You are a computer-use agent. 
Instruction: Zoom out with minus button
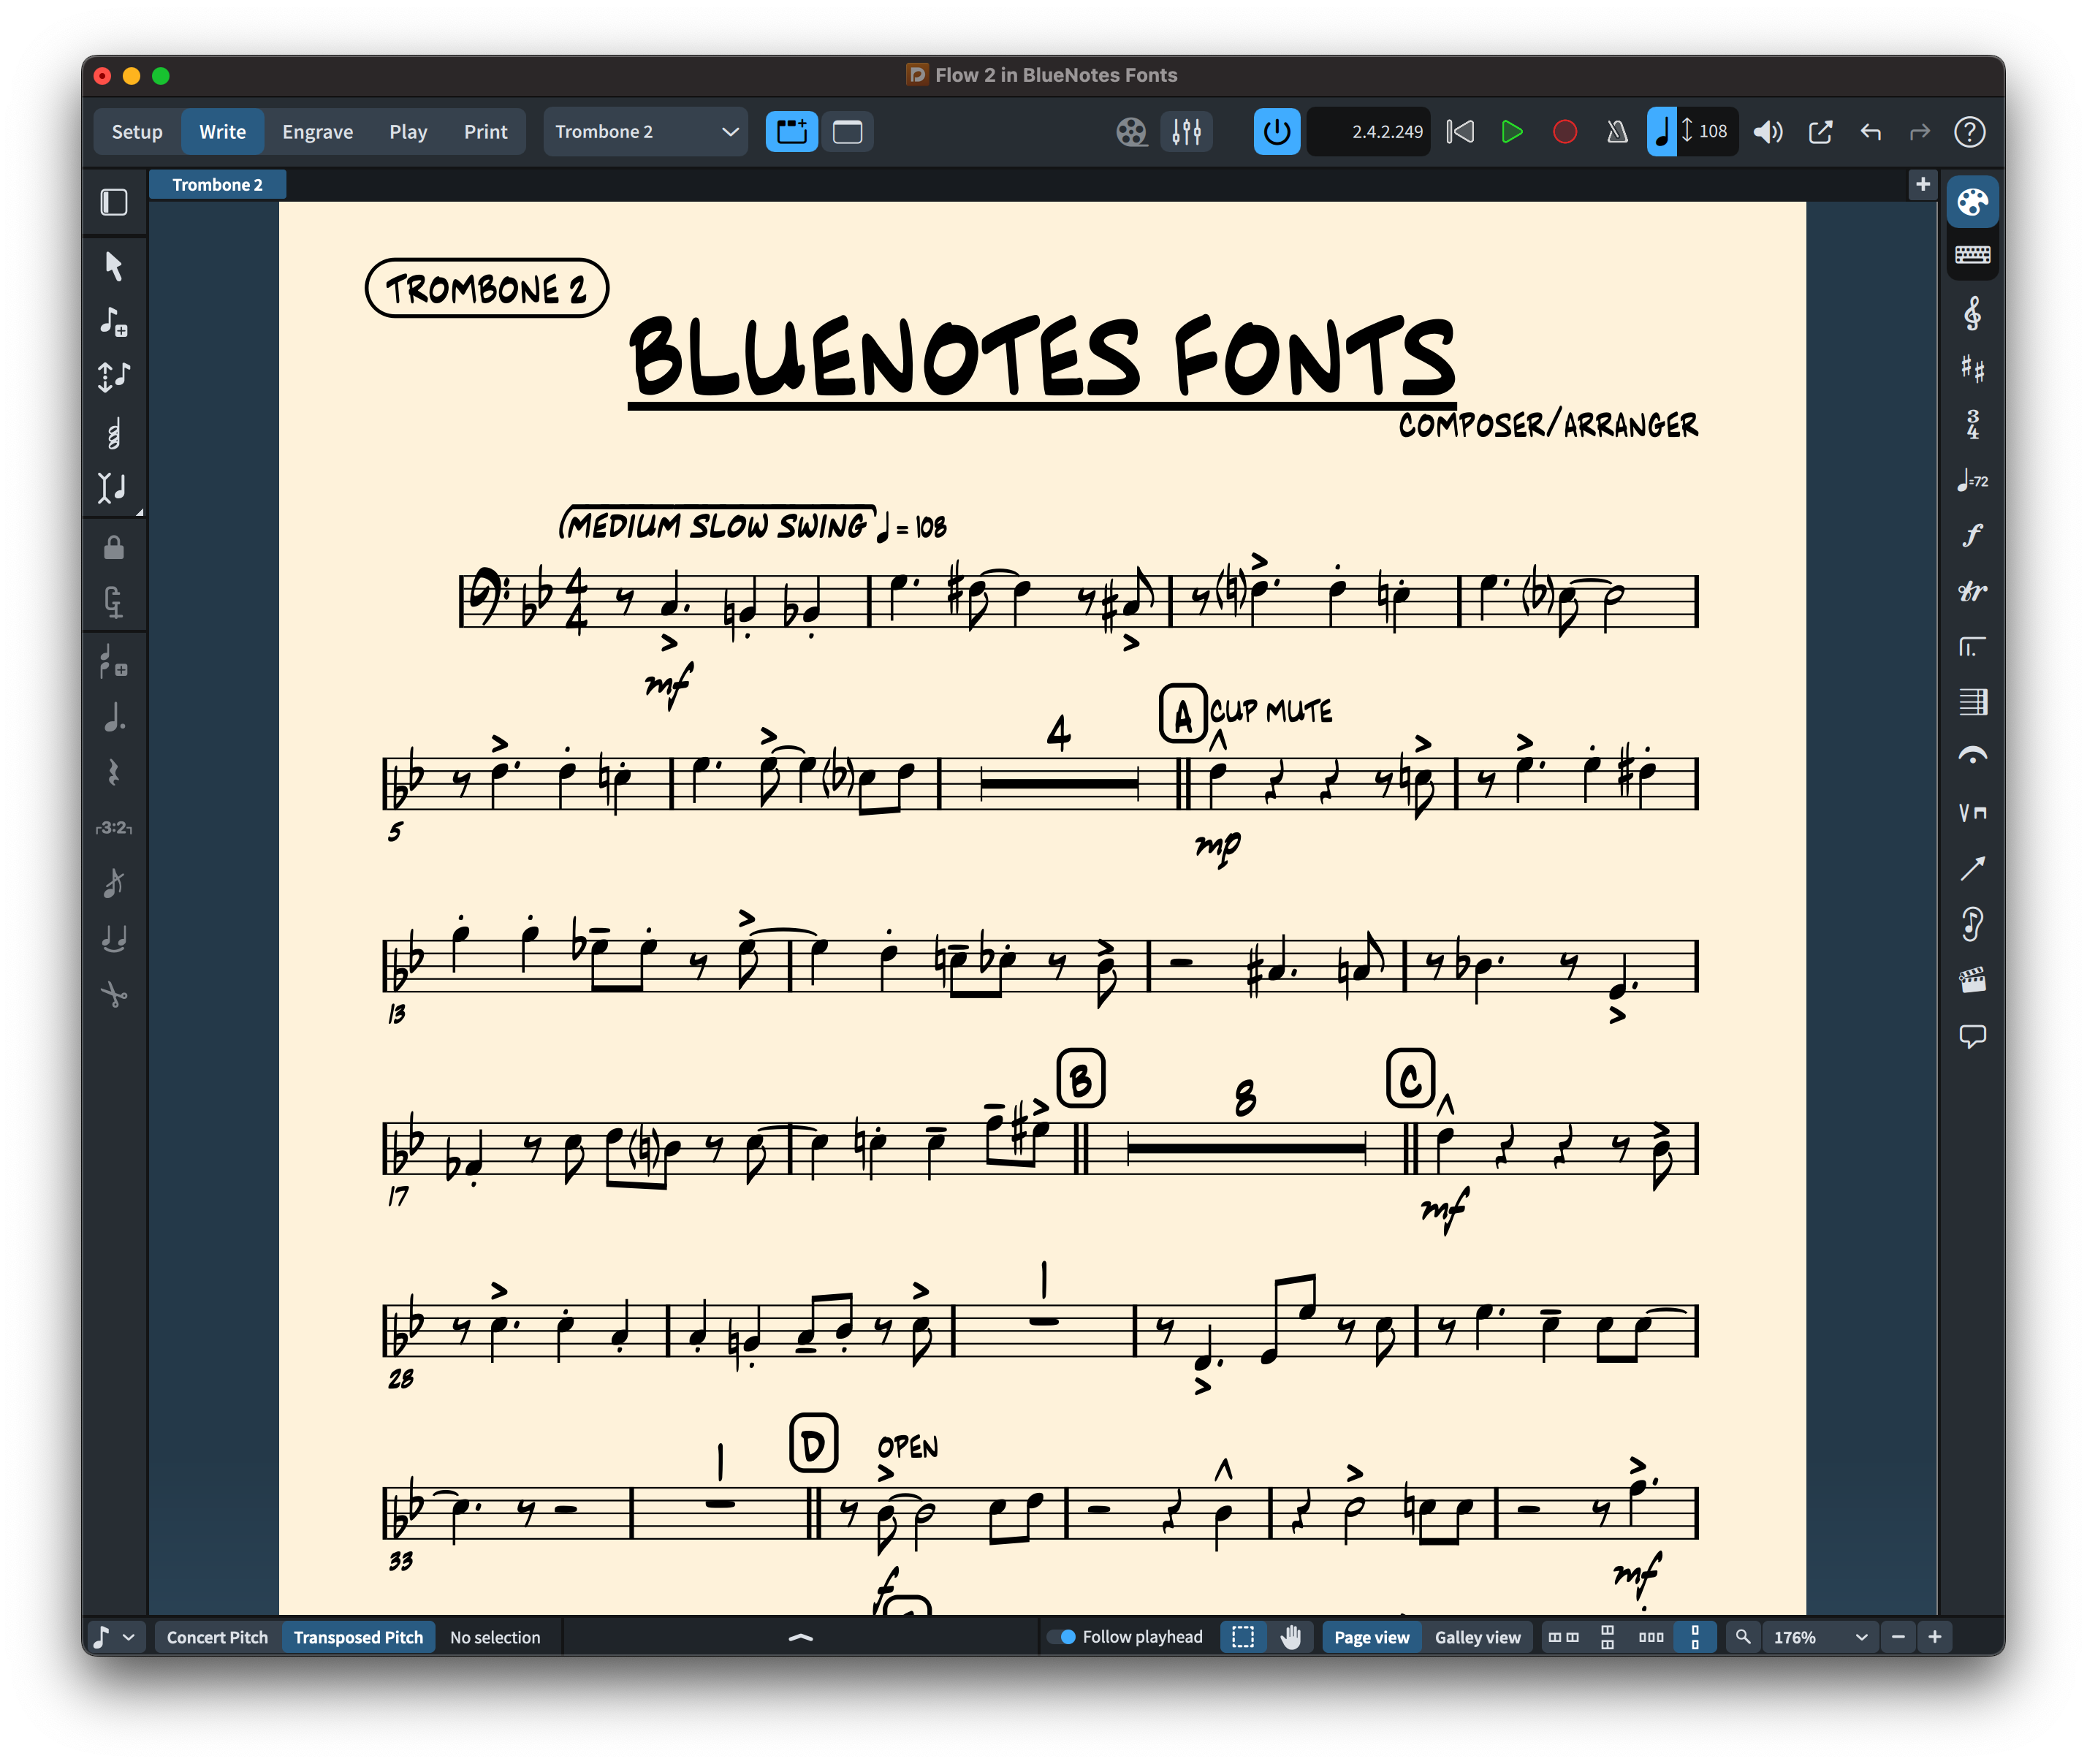[1897, 1637]
